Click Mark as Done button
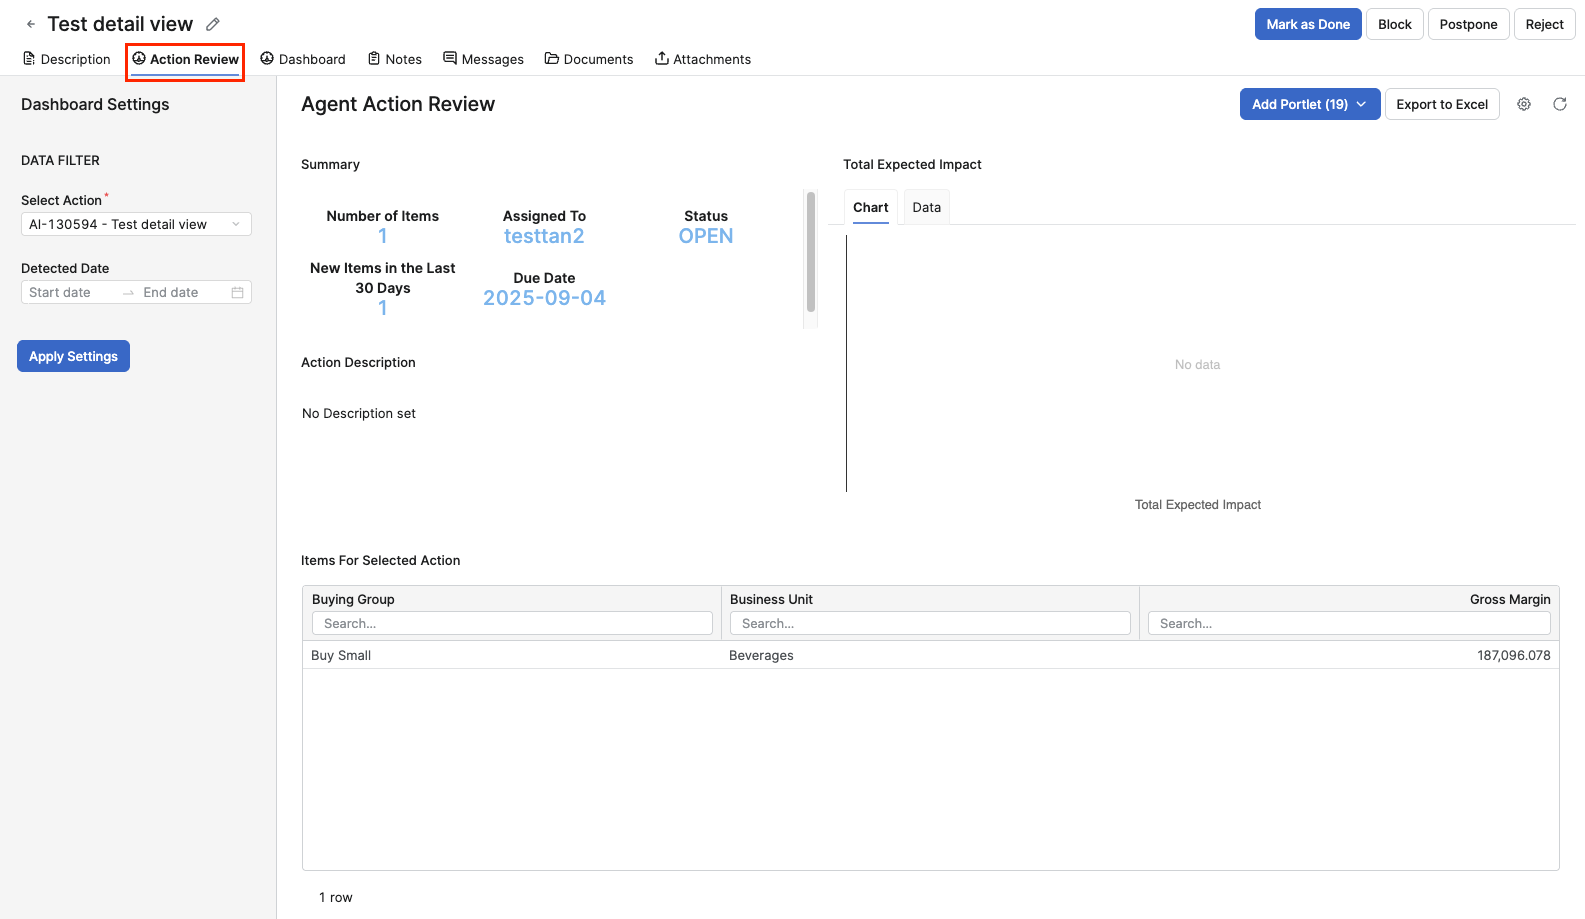The width and height of the screenshot is (1585, 919). point(1308,24)
